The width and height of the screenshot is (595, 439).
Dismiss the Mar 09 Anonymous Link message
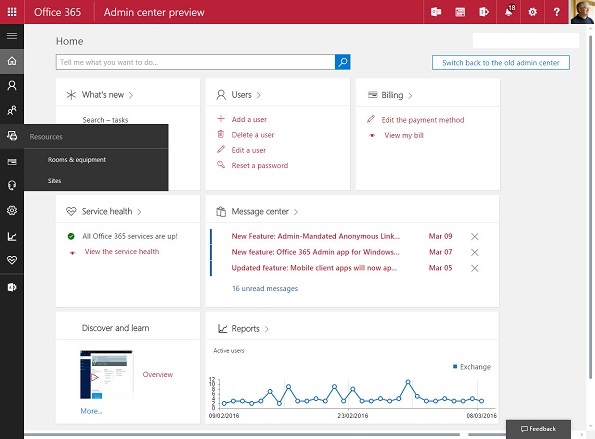click(474, 236)
